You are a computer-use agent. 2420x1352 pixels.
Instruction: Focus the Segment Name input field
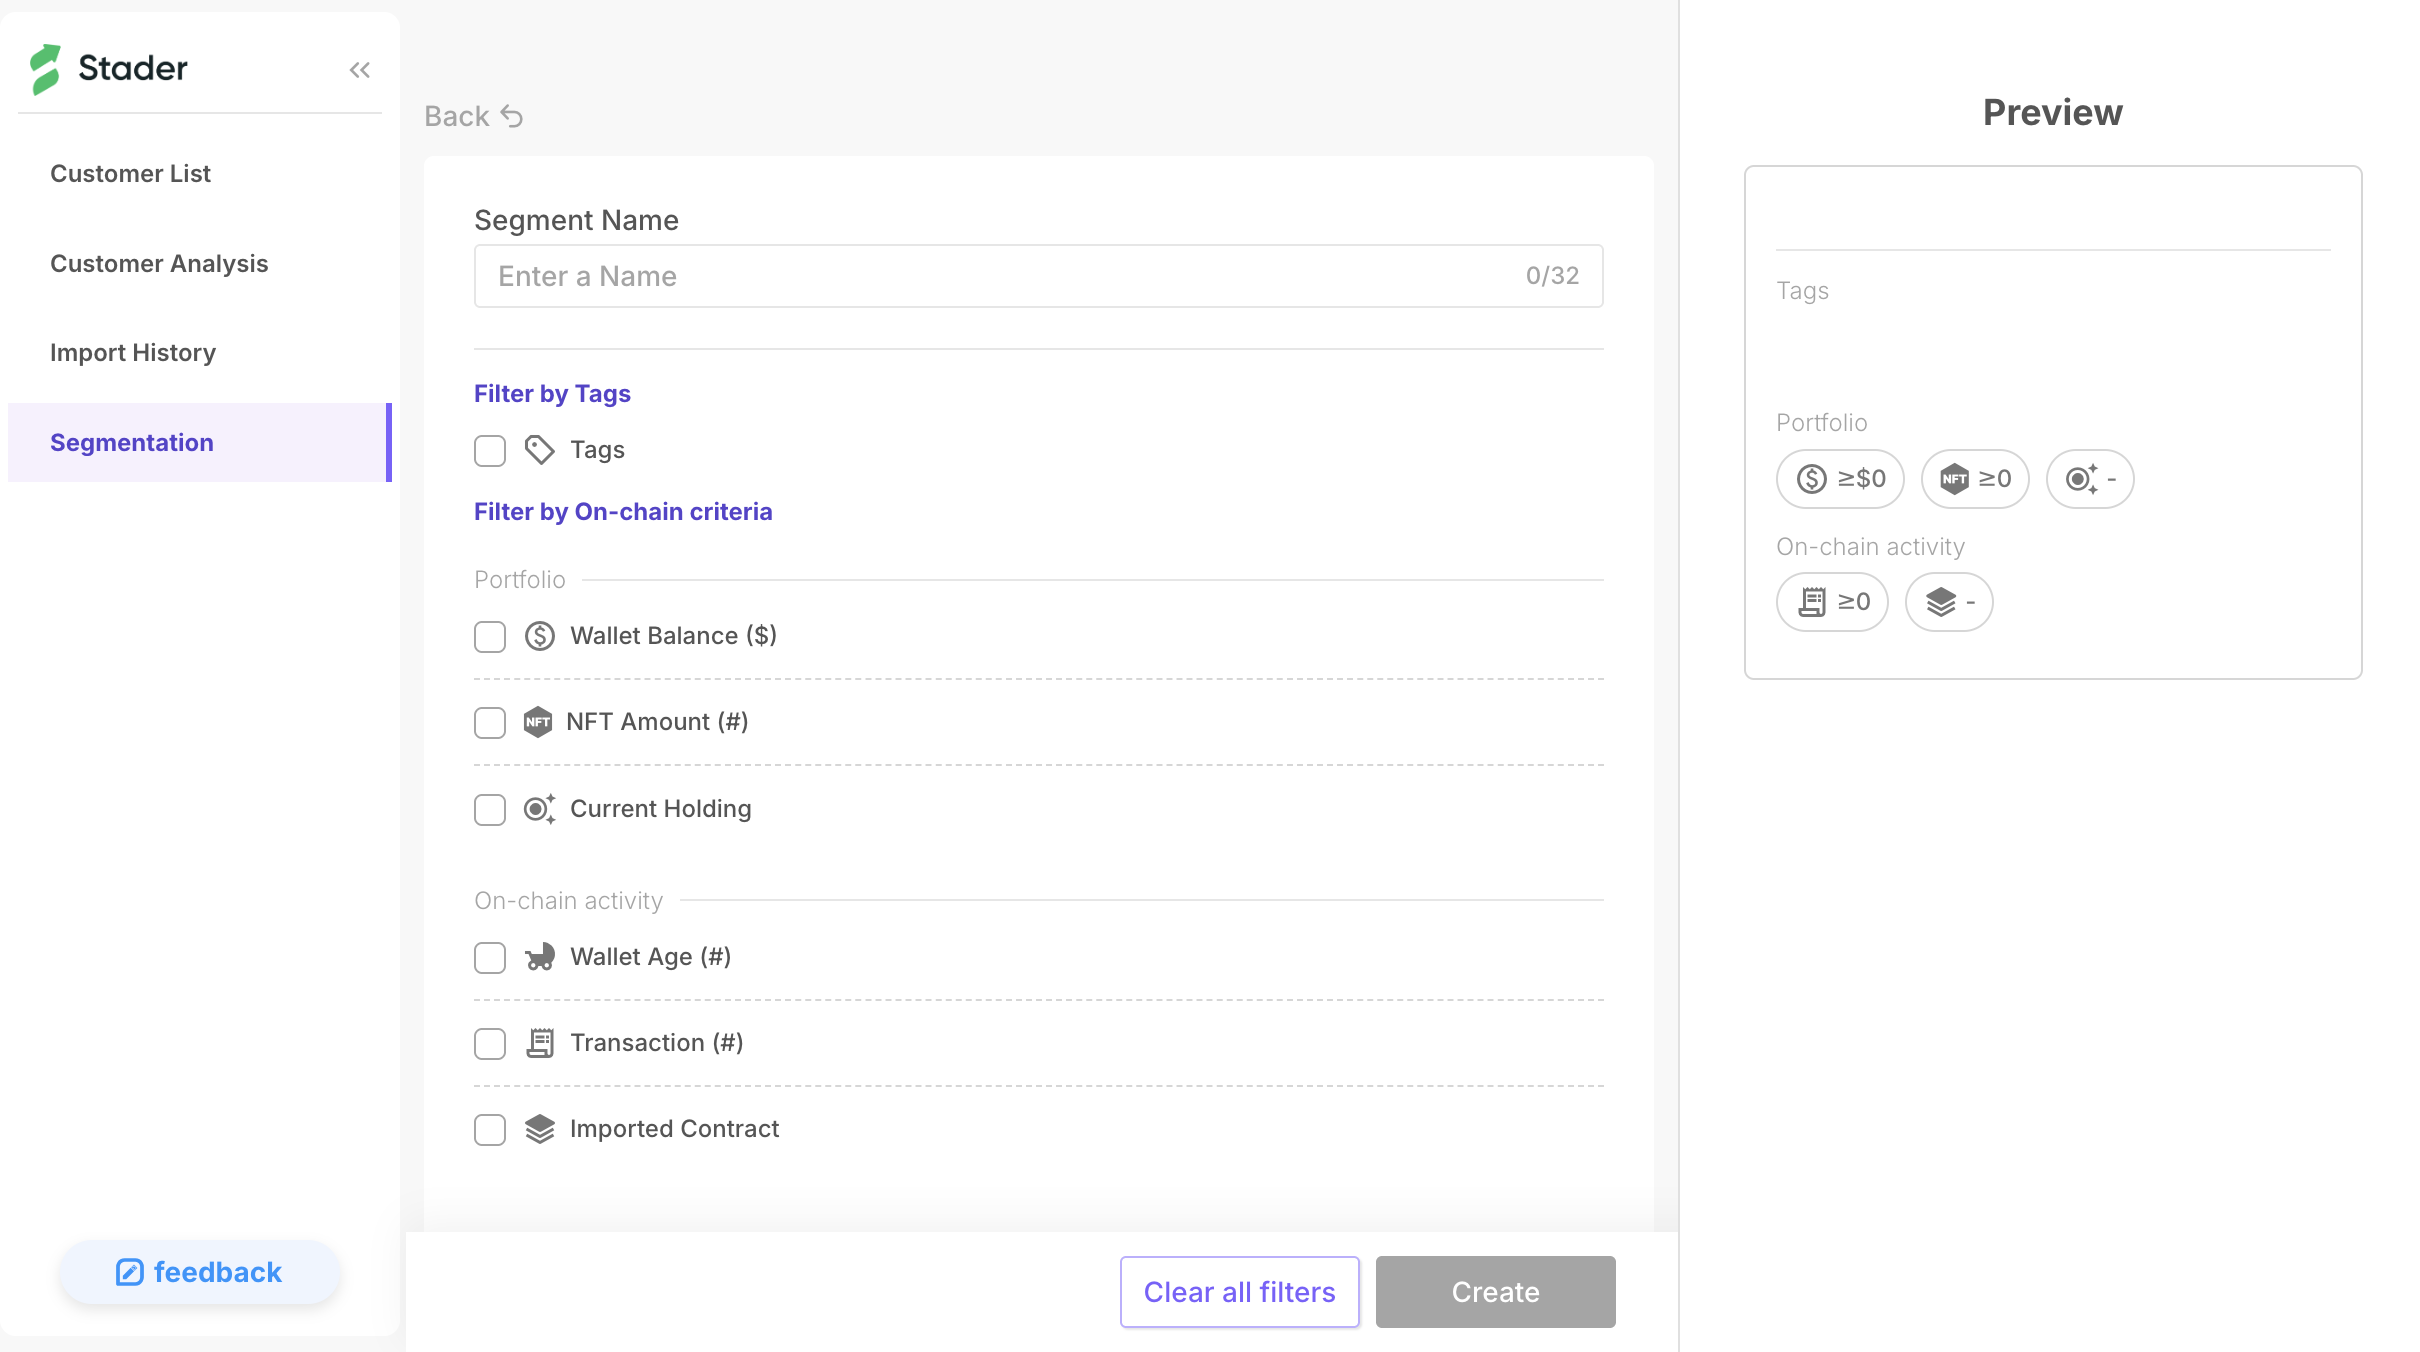(x=1000, y=276)
